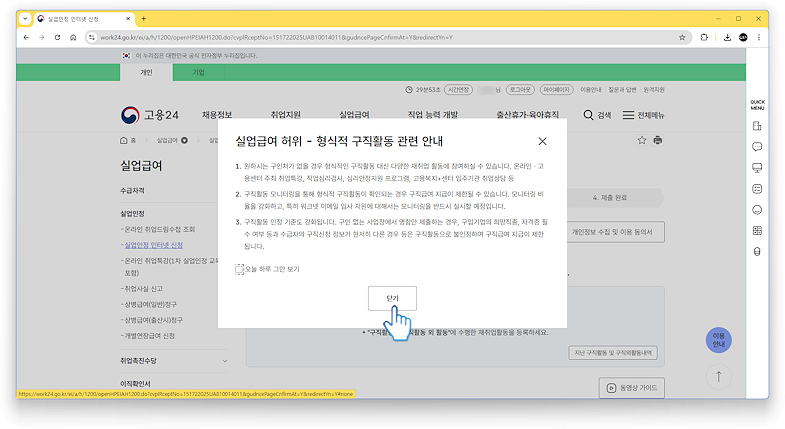
Task: Click the 로그아웃 button
Action: [x=520, y=90]
